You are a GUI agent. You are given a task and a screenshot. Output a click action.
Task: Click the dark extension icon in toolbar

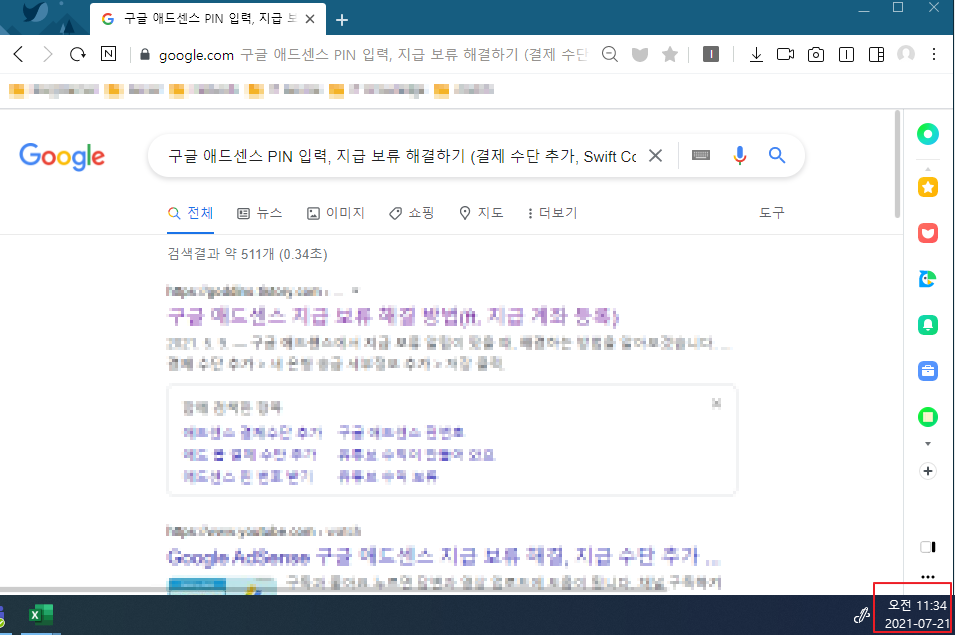coord(711,54)
